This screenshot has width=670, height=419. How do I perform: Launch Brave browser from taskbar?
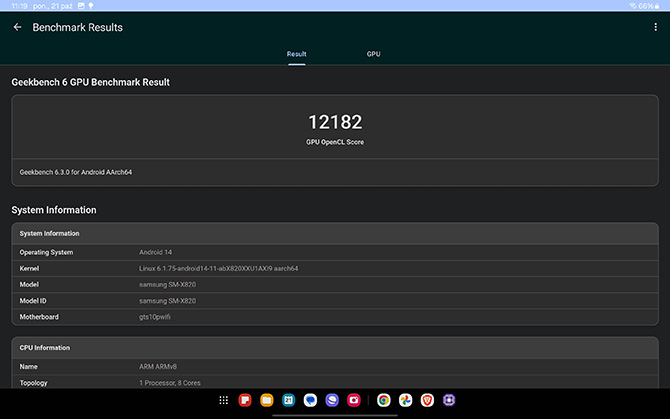427,400
